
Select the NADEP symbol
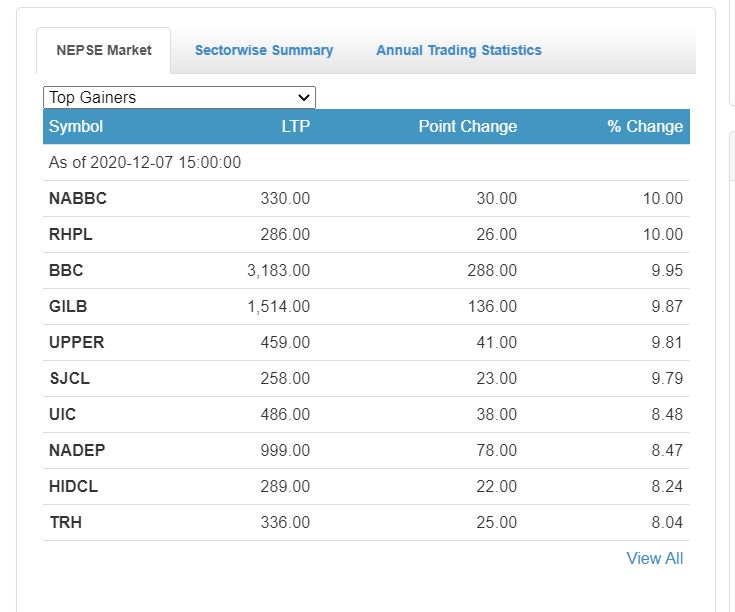[77, 450]
